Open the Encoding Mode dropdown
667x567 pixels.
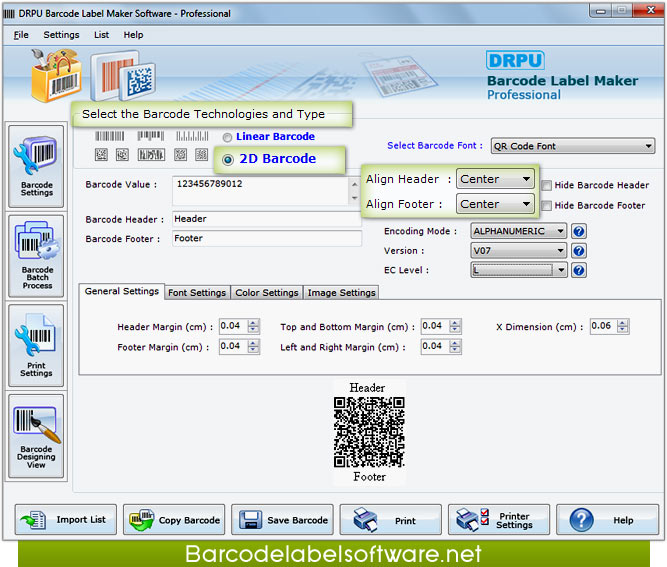click(x=519, y=231)
